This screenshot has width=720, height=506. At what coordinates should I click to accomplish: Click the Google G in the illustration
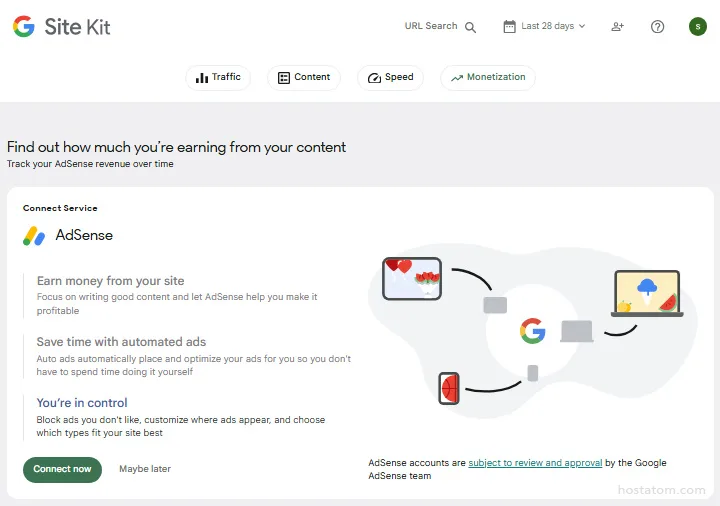coord(533,331)
